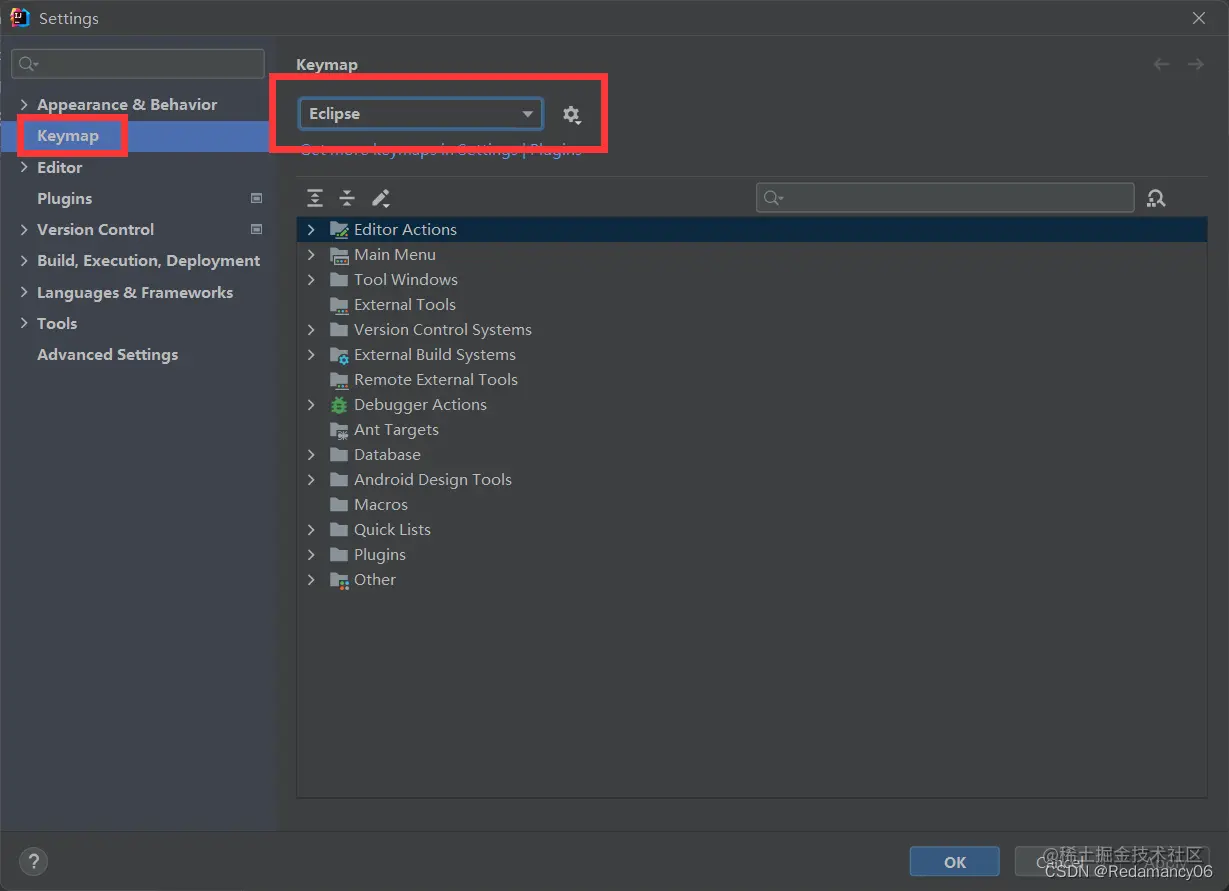1229x891 pixels.
Task: Click the Cancel button
Action: point(1059,861)
